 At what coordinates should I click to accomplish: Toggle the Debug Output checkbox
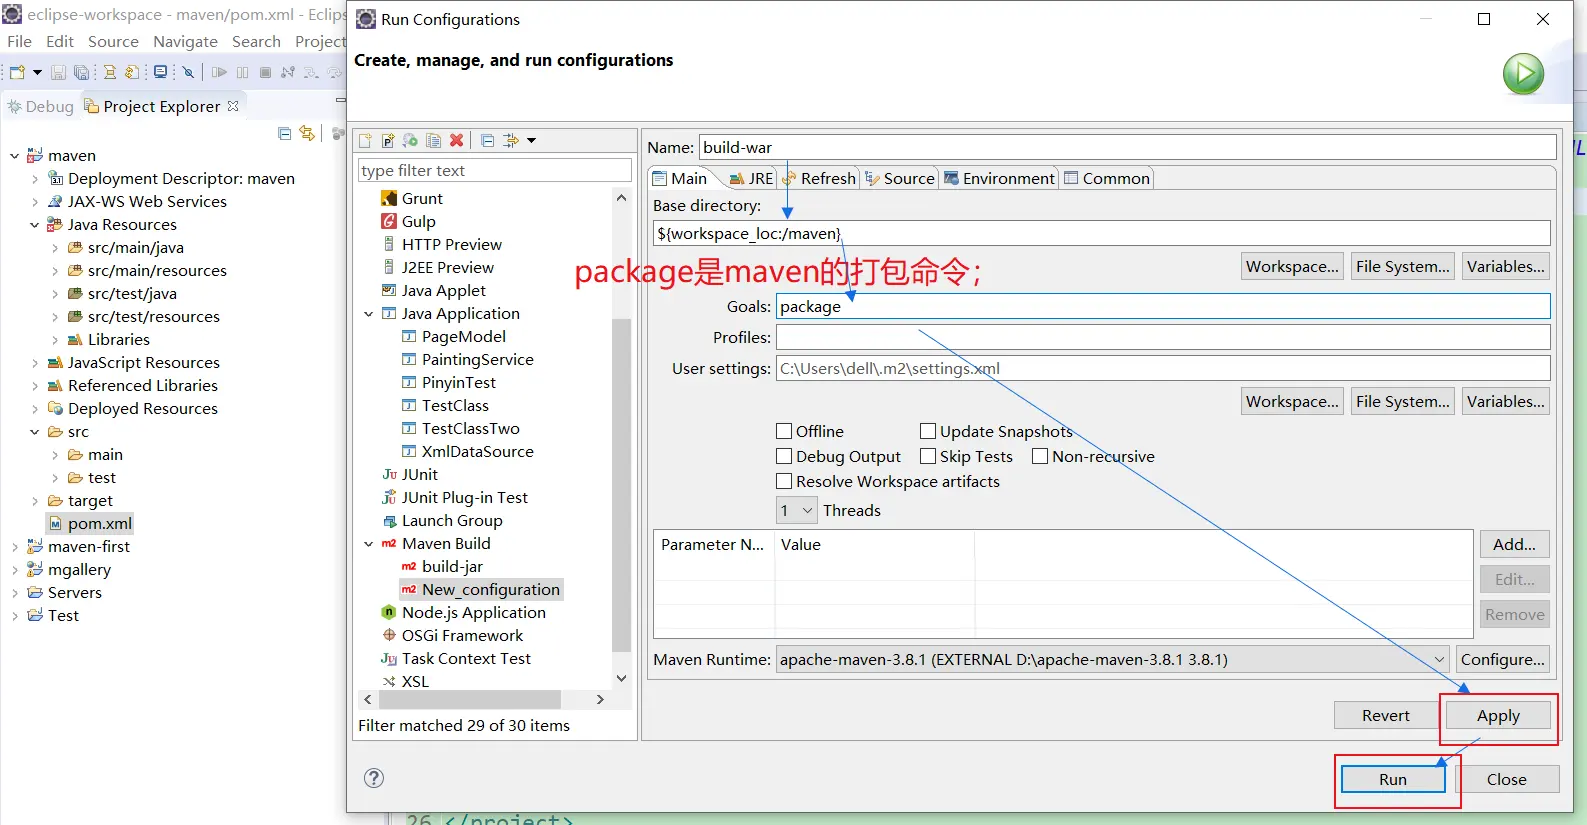[x=785, y=456]
